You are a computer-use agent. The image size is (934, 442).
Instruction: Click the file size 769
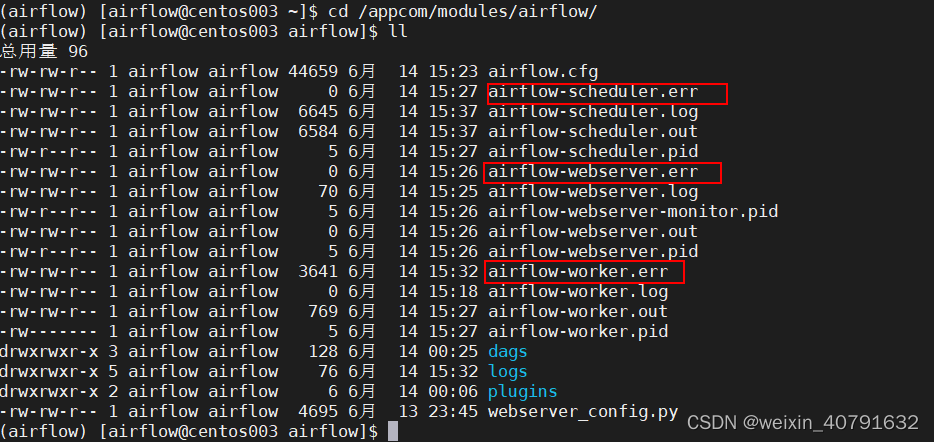pyautogui.click(x=323, y=312)
